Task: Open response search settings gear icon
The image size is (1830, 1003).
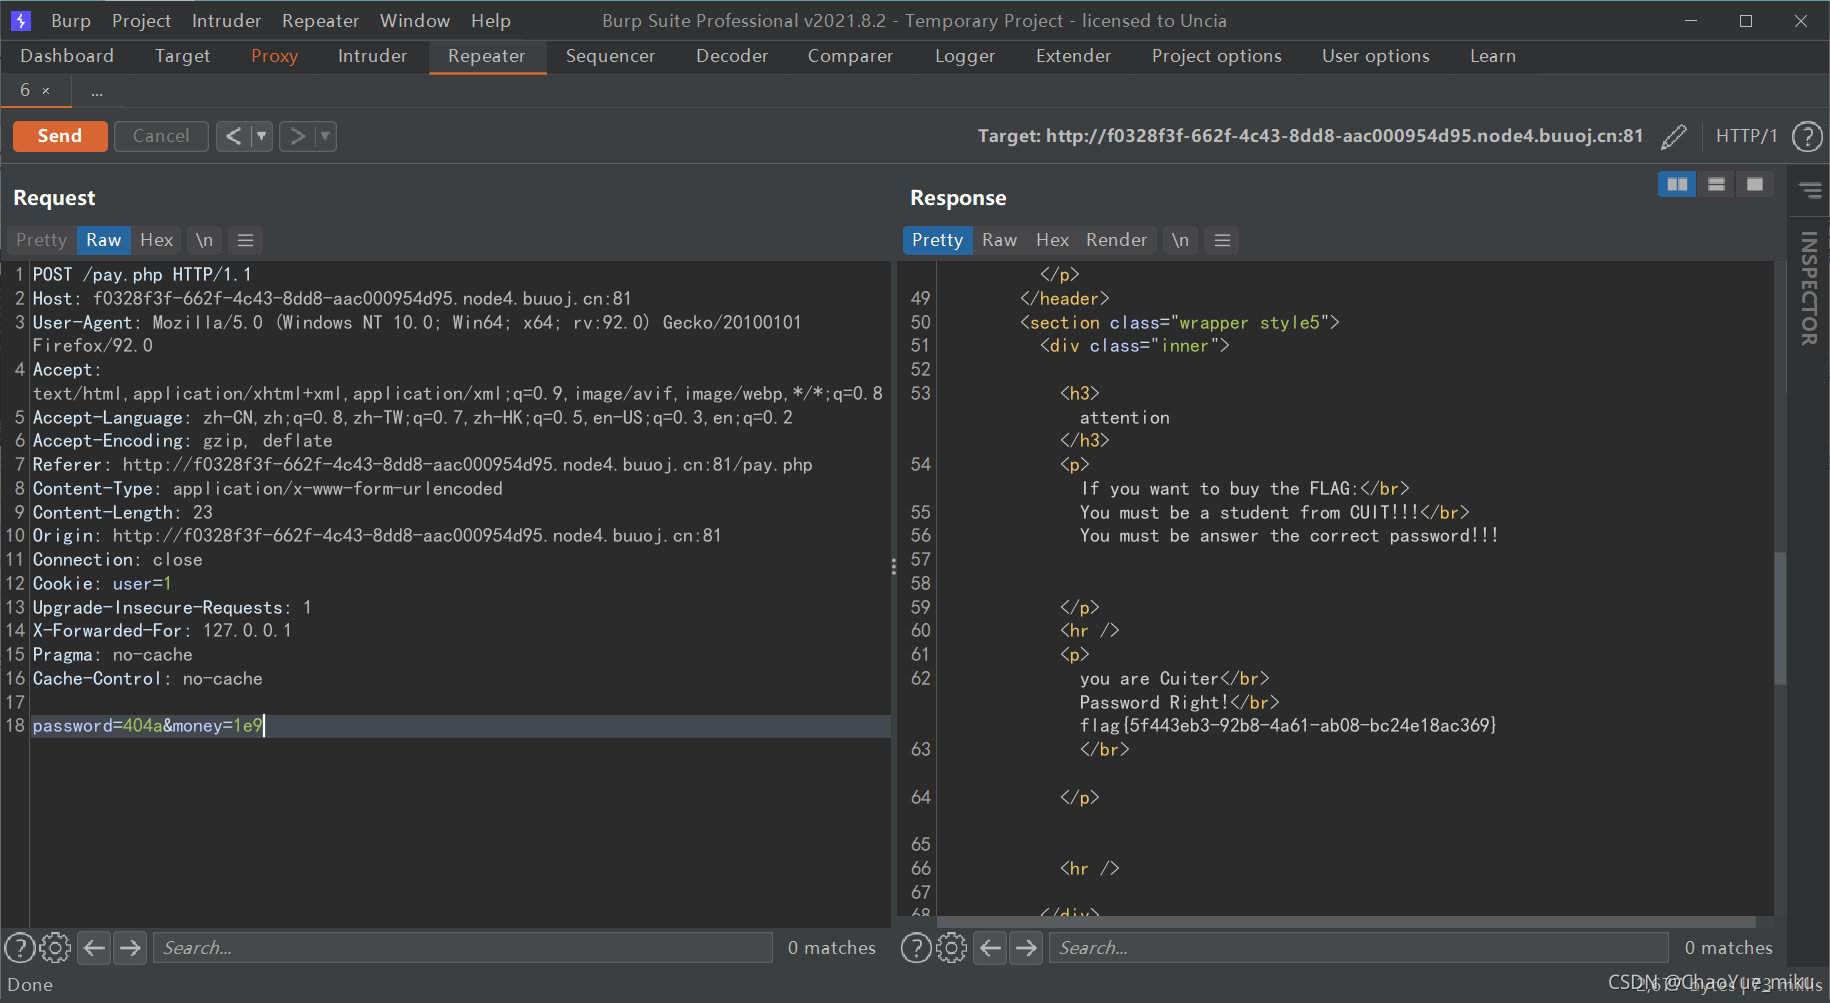Action: (951, 947)
